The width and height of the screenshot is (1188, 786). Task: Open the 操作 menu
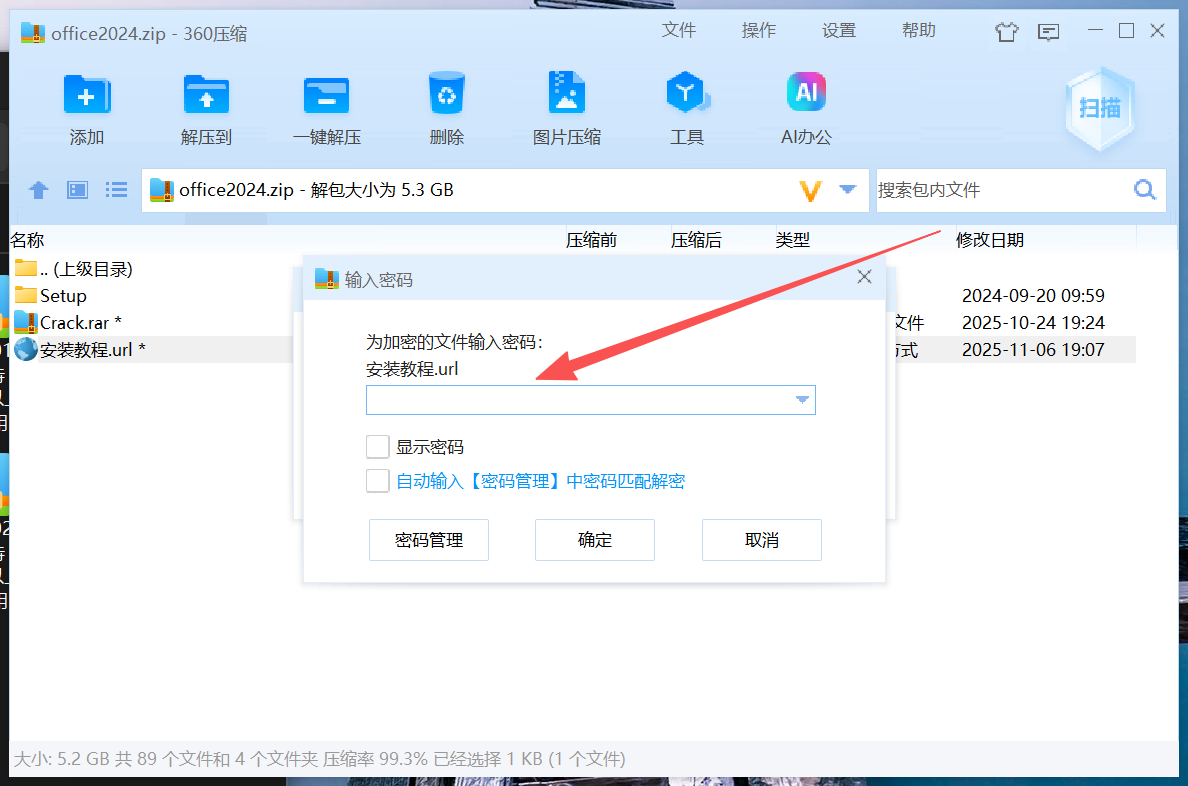[759, 30]
